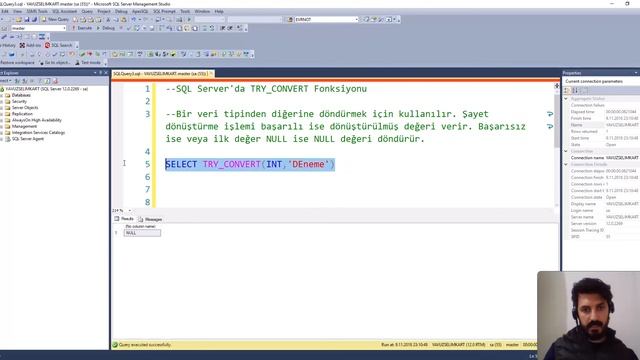Open Object Explorer window position dropdown
The width and height of the screenshot is (640, 360).
[x=95, y=73]
